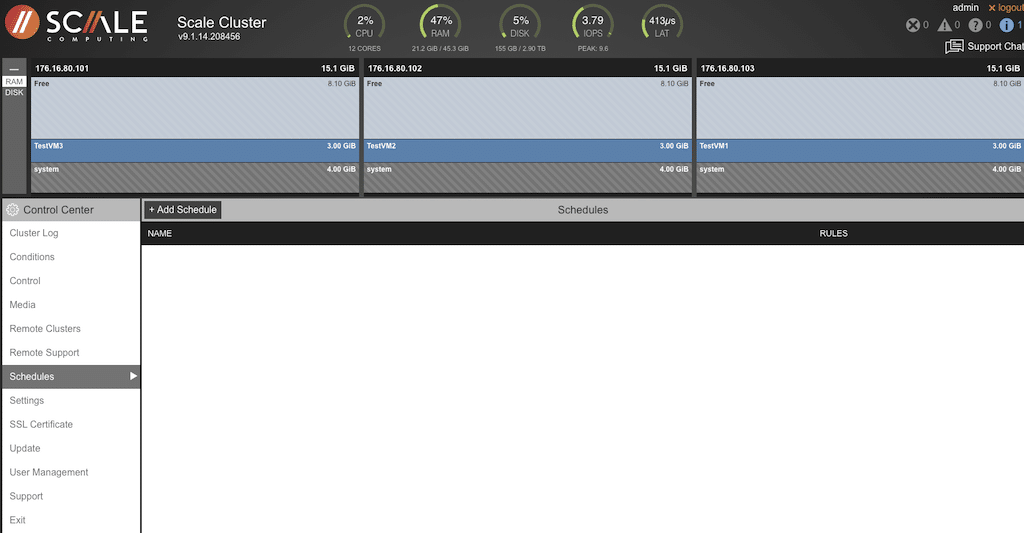Click Scale Cluster title text
Viewport: 1024px width, 533px height.
[221, 22]
